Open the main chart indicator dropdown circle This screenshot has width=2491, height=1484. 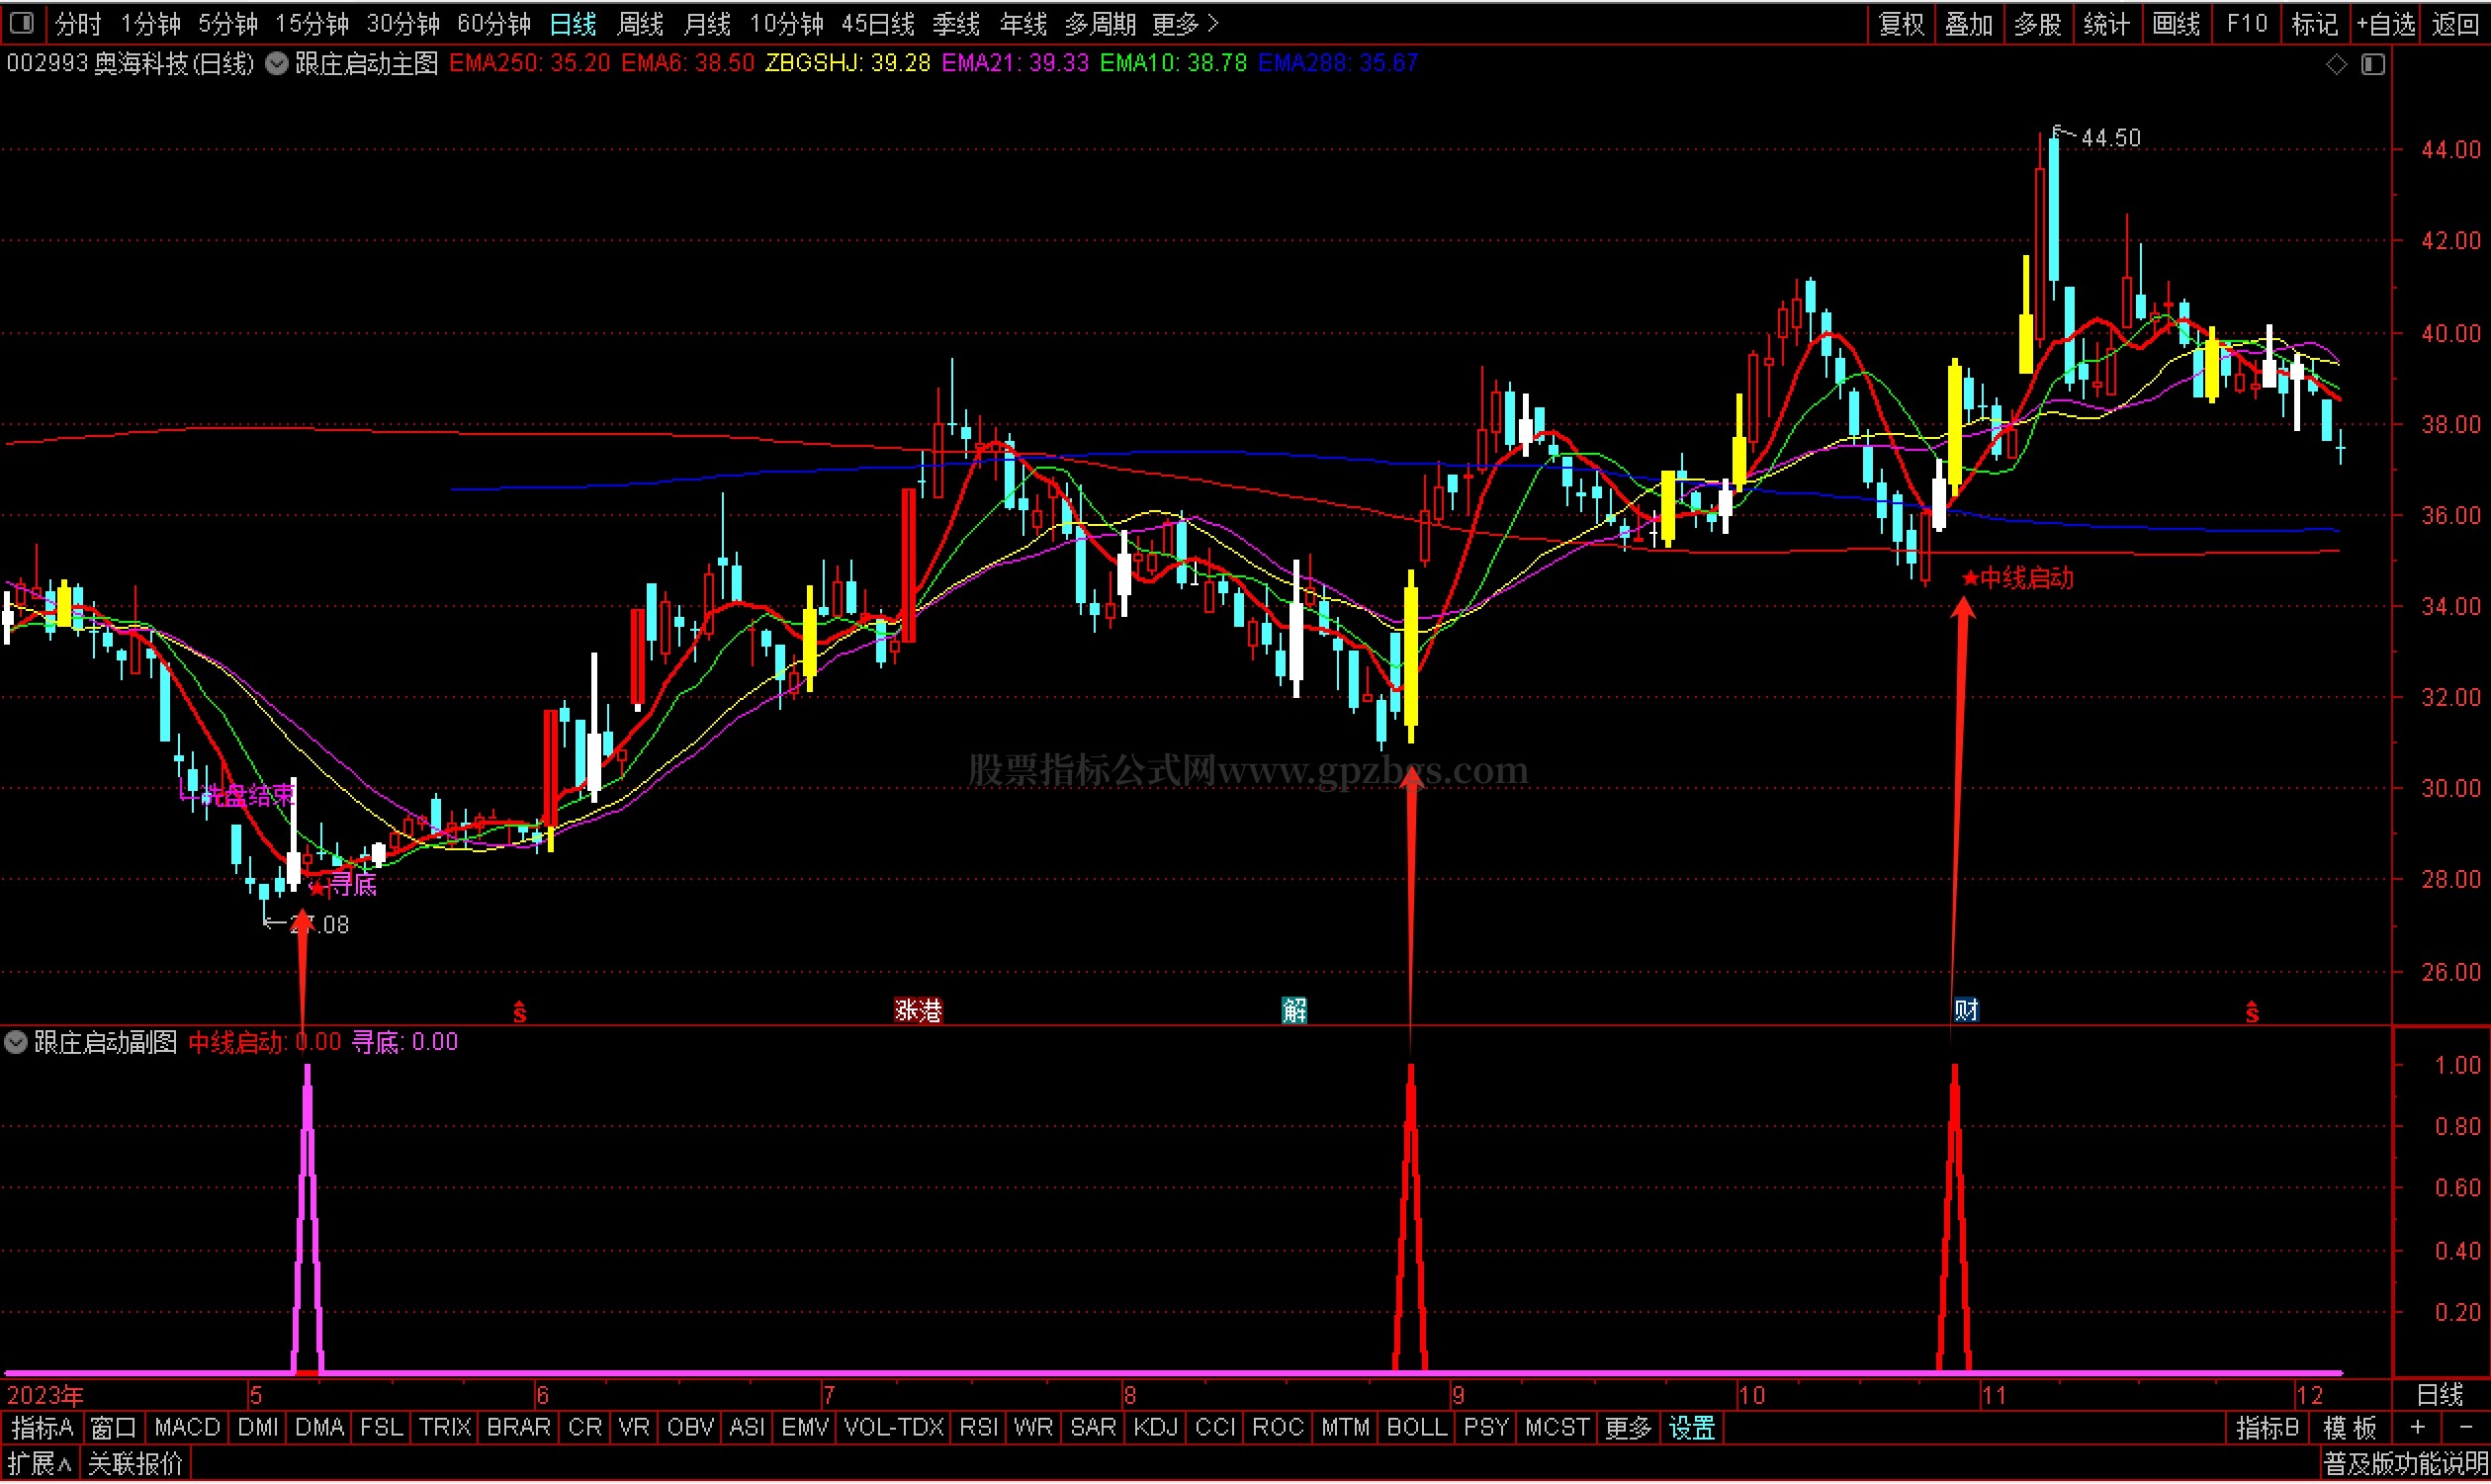(277, 64)
